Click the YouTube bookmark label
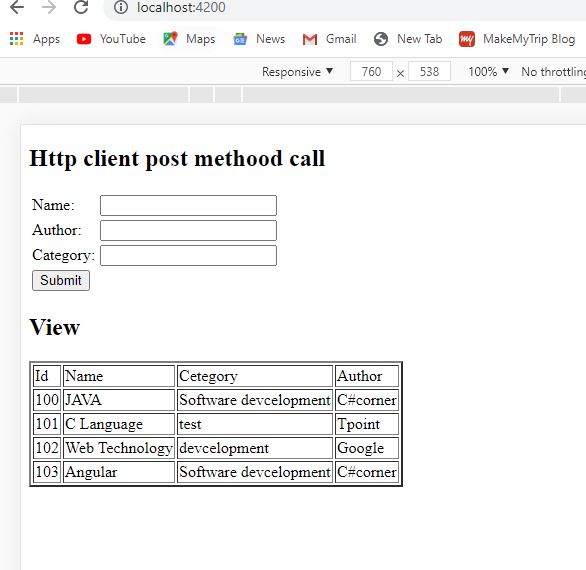586x570 pixels. tap(123, 39)
